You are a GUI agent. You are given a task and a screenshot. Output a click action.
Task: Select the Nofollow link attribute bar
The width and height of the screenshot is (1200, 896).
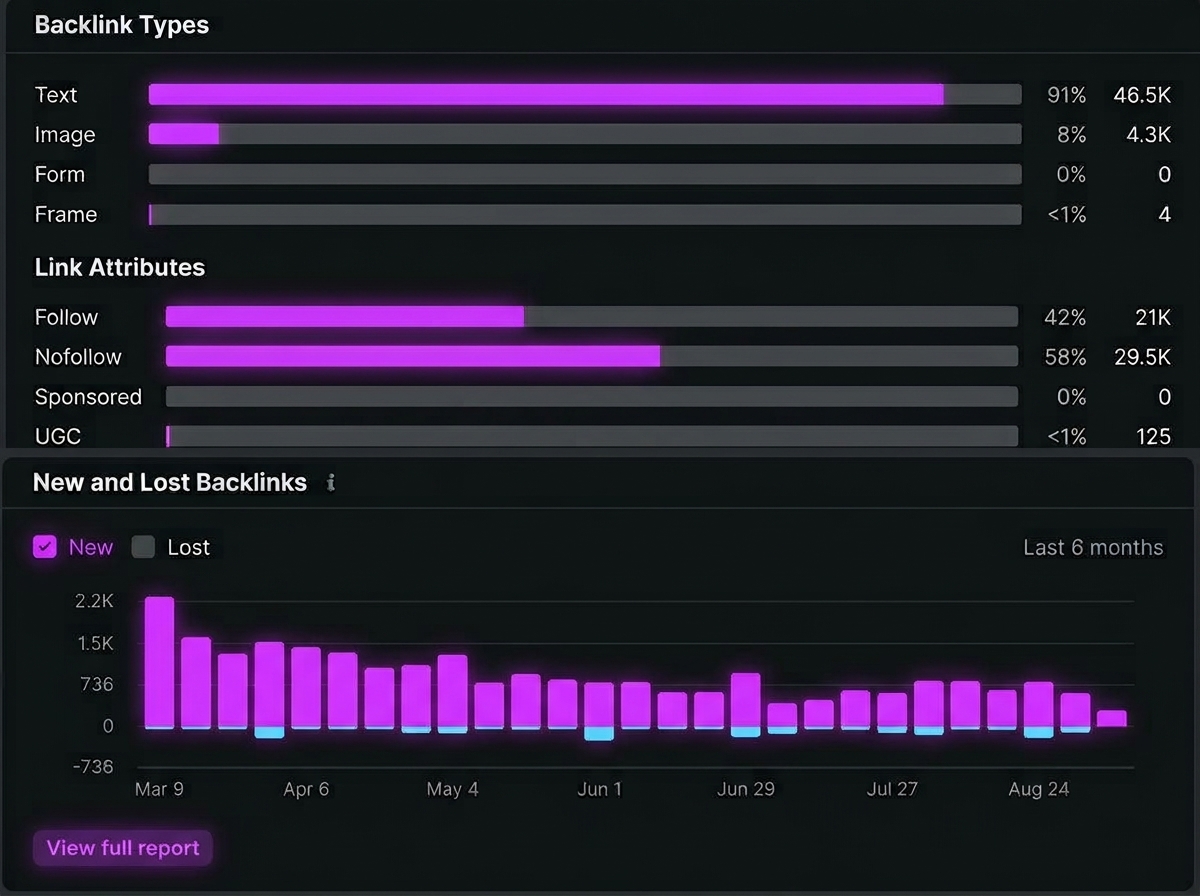pos(592,356)
